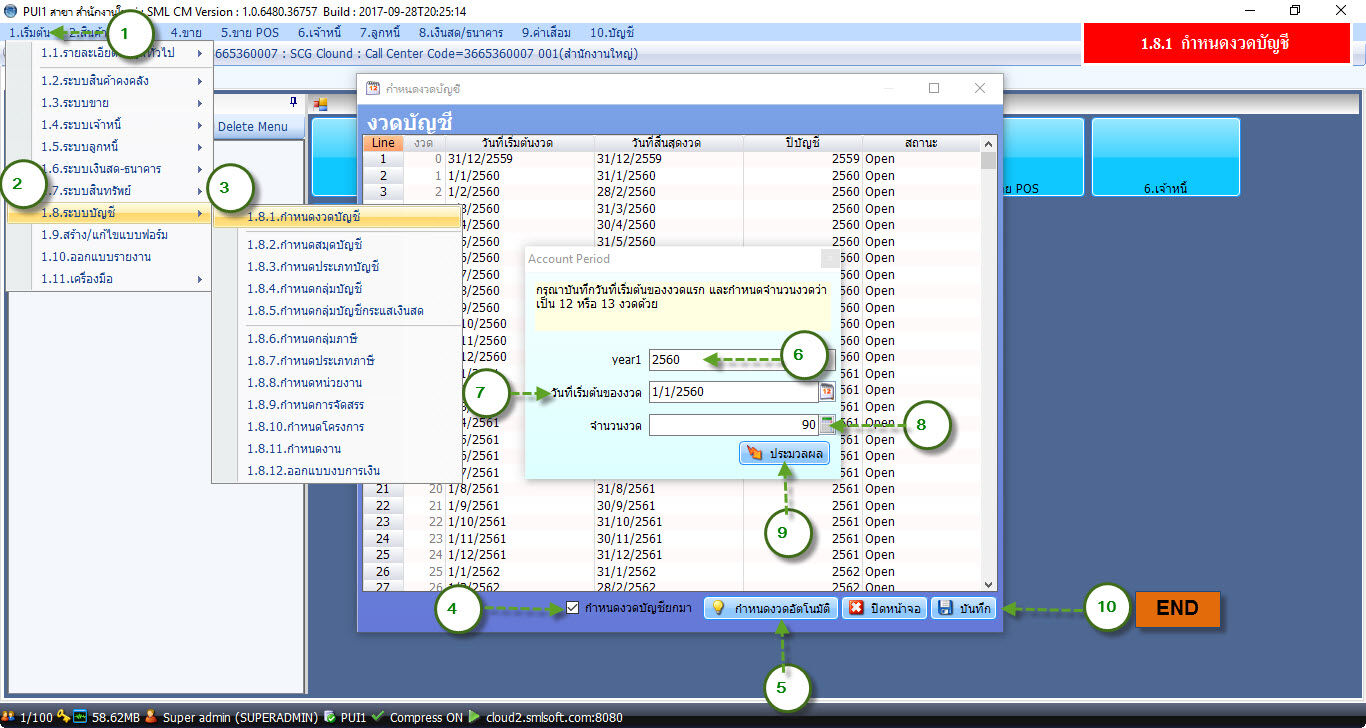Click the 6.เจ้าหนี้ tile
This screenshot has width=1366, height=728.
point(1165,157)
